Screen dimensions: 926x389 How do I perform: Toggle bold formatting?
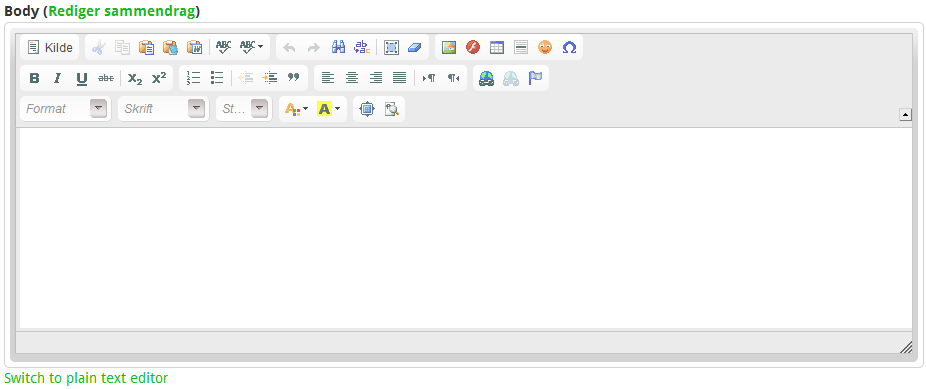[34, 78]
